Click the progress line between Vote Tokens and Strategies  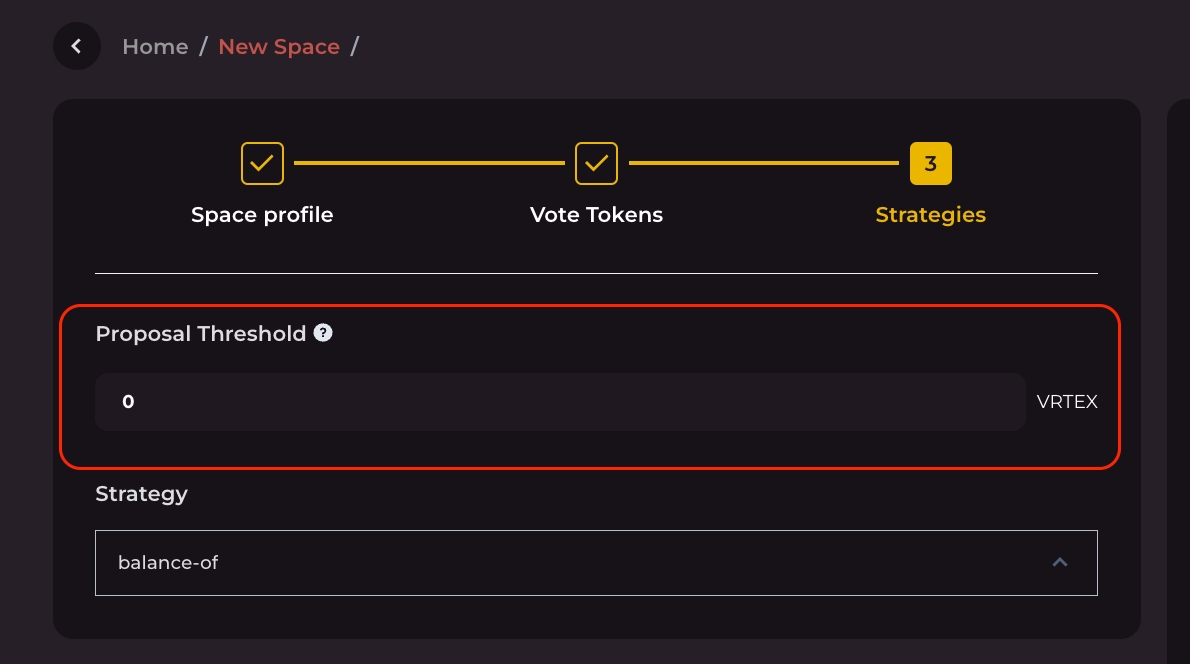coord(763,163)
